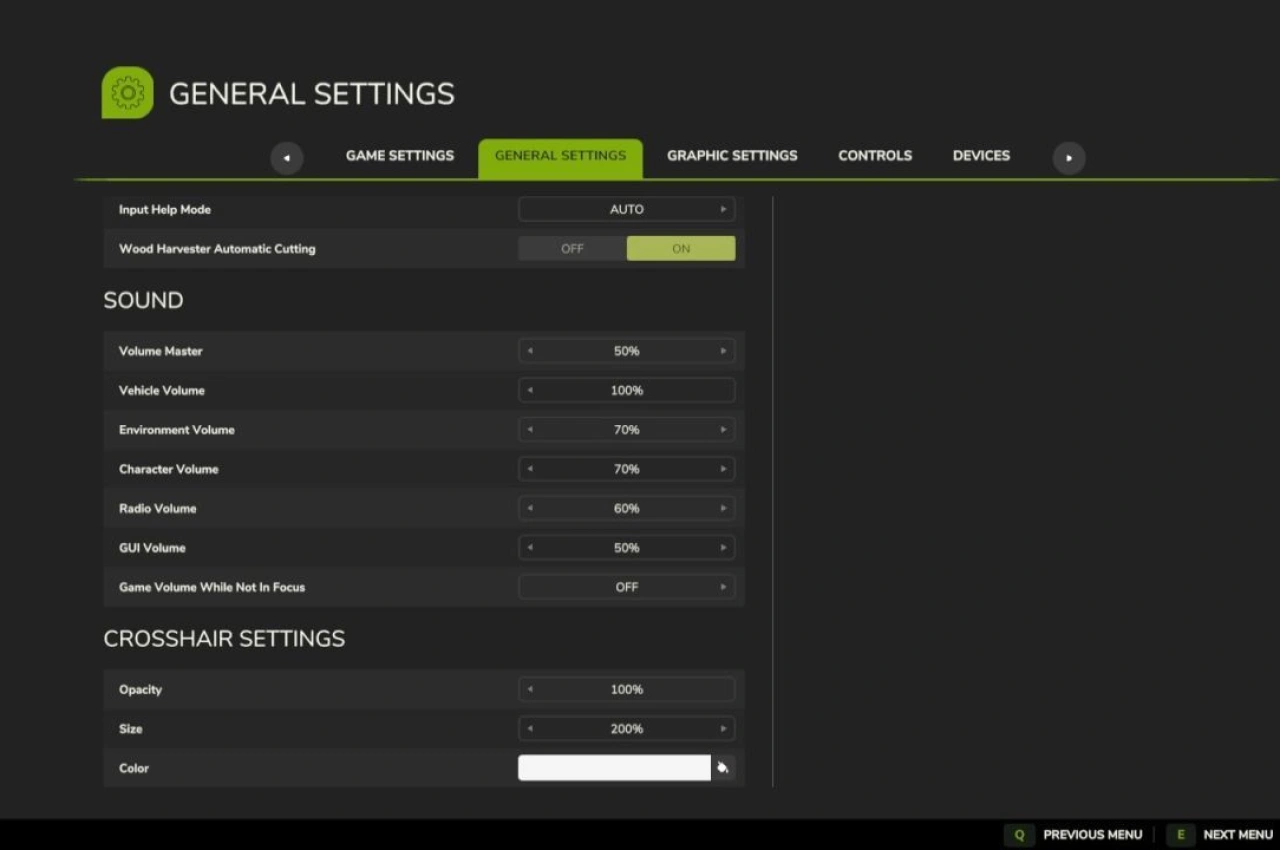1280x850 pixels.
Task: Open the Controls tab
Action: [875, 156]
